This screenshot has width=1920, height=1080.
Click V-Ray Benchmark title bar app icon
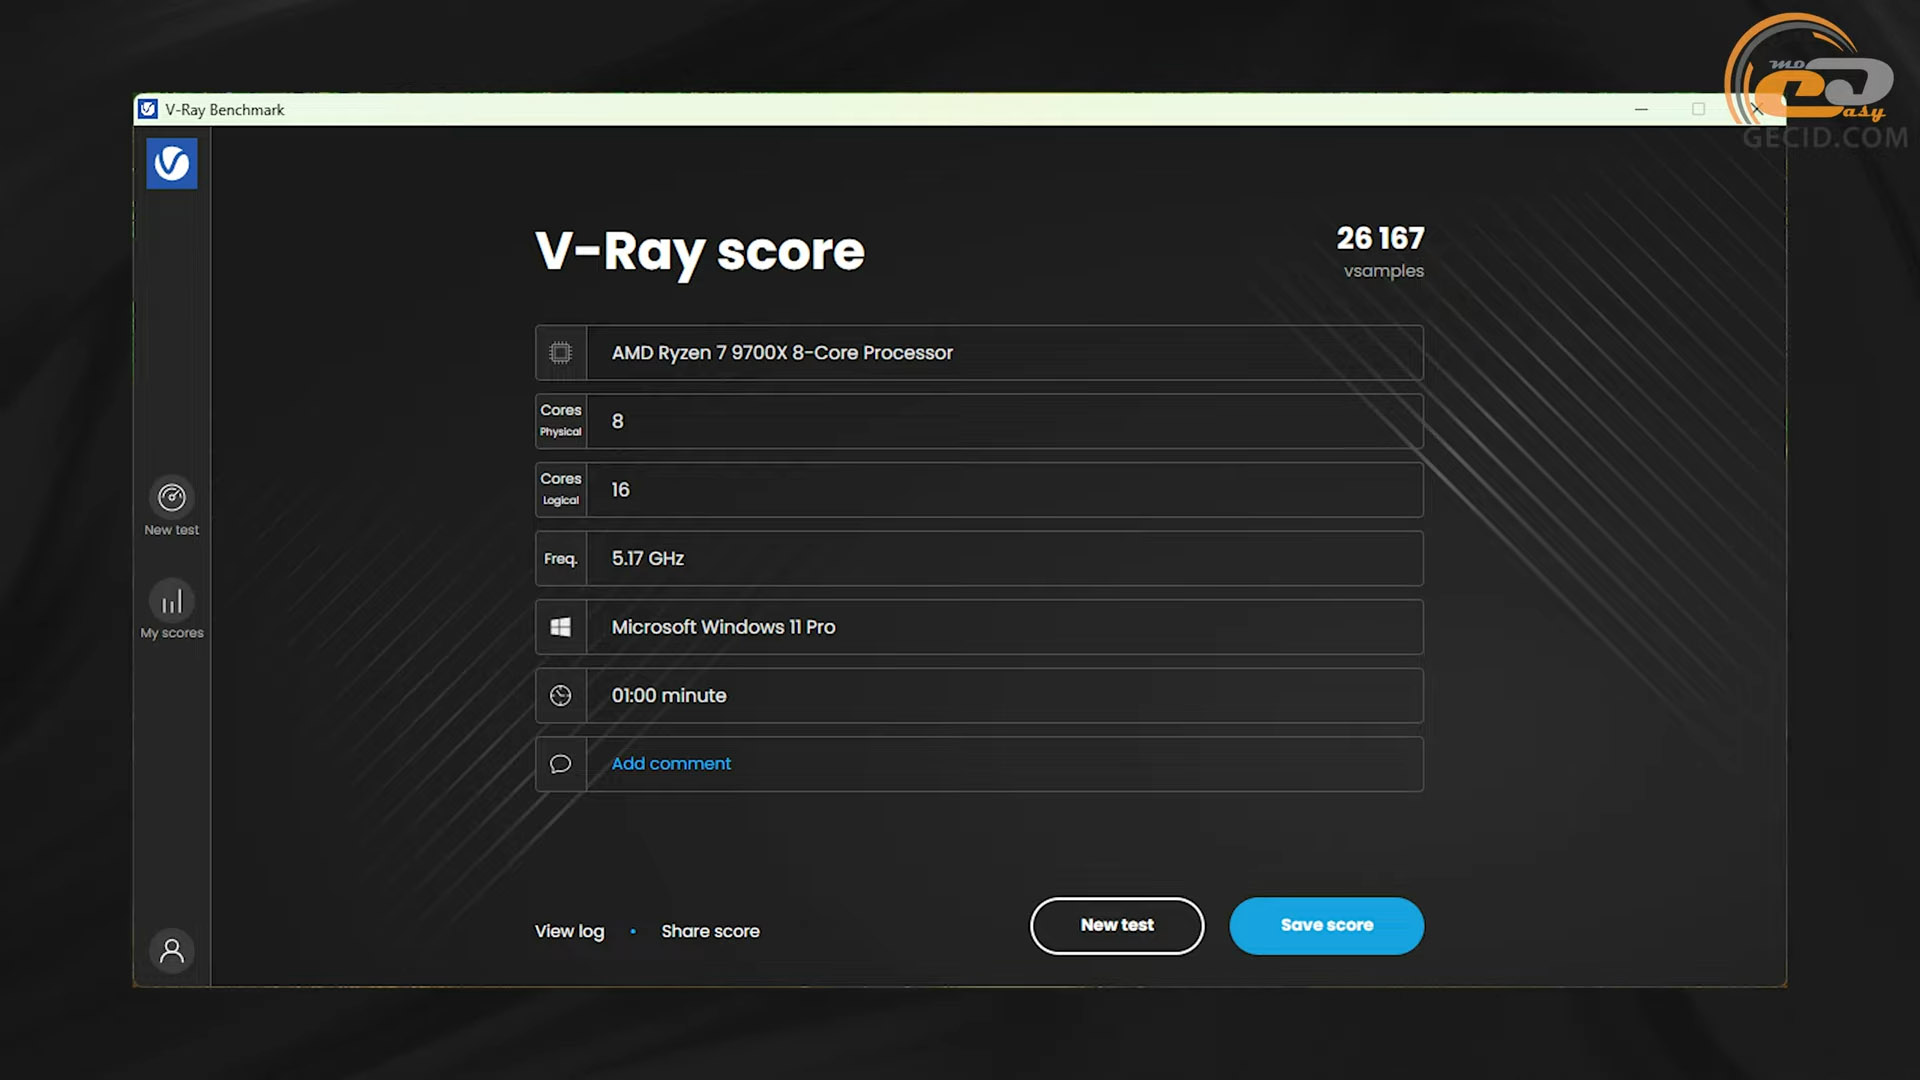pos(148,109)
